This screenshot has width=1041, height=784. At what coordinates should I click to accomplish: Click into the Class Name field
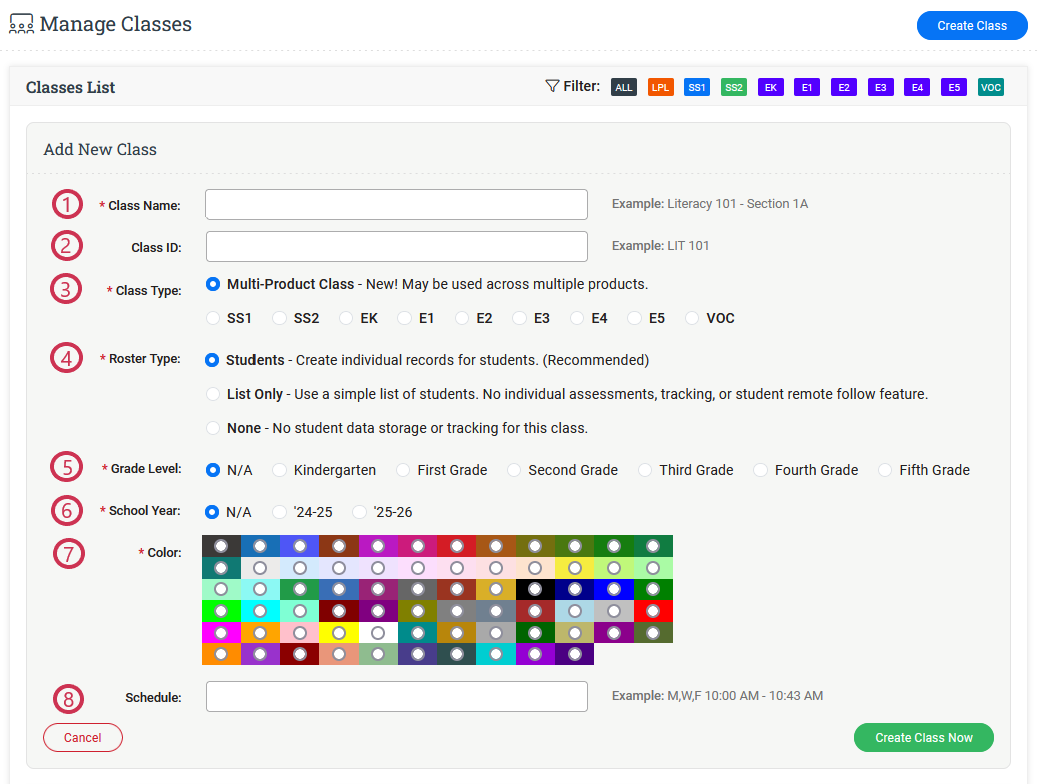(396, 204)
